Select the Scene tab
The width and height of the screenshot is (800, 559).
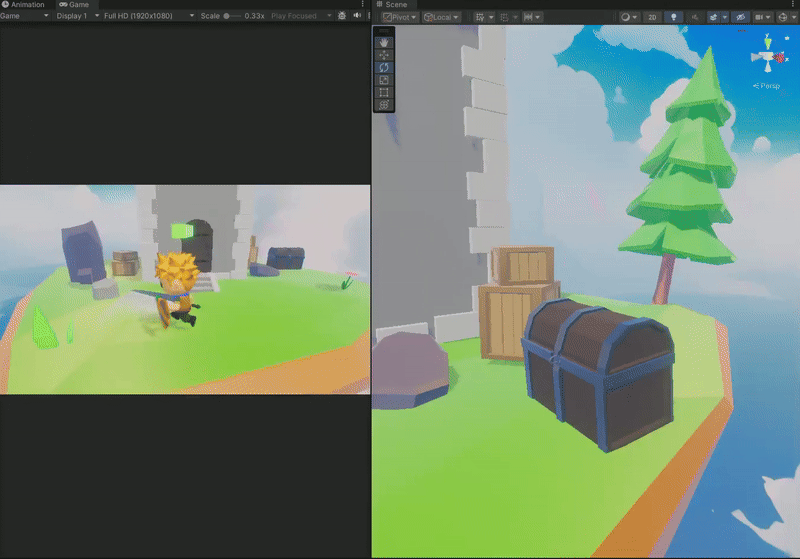pyautogui.click(x=392, y=5)
